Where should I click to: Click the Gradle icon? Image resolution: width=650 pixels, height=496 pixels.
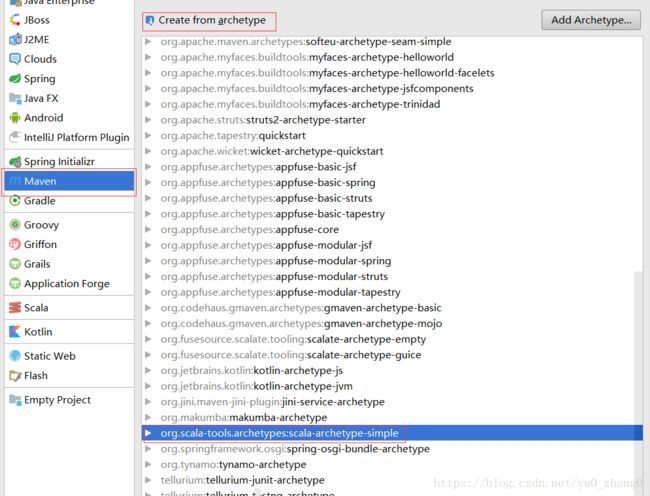[15, 201]
